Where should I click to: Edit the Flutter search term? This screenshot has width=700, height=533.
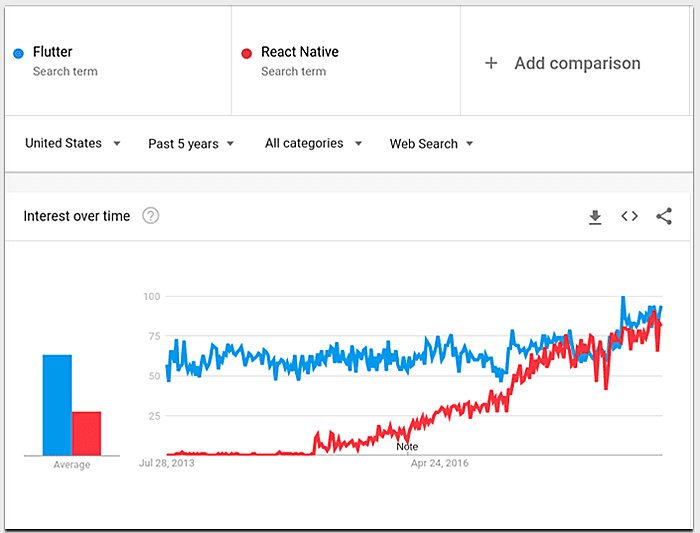52,52
